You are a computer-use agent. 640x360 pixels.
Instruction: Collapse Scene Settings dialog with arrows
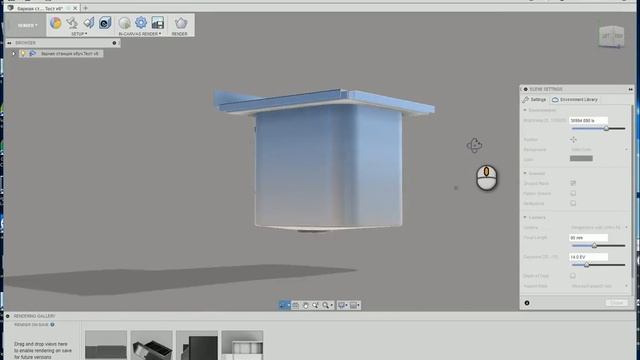point(630,89)
